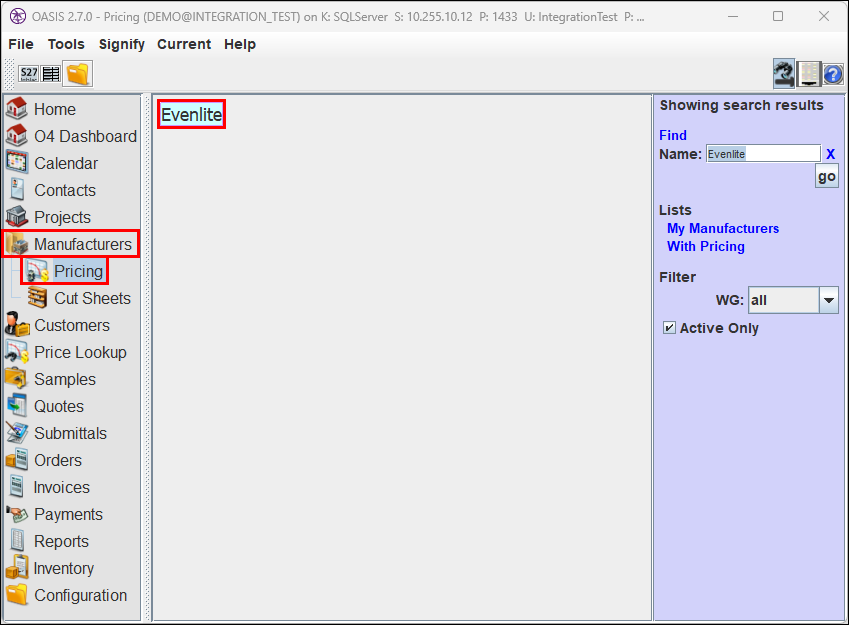Screen dimensions: 849x625
Task: Click the Inventory boxes icon
Action: click(17, 568)
